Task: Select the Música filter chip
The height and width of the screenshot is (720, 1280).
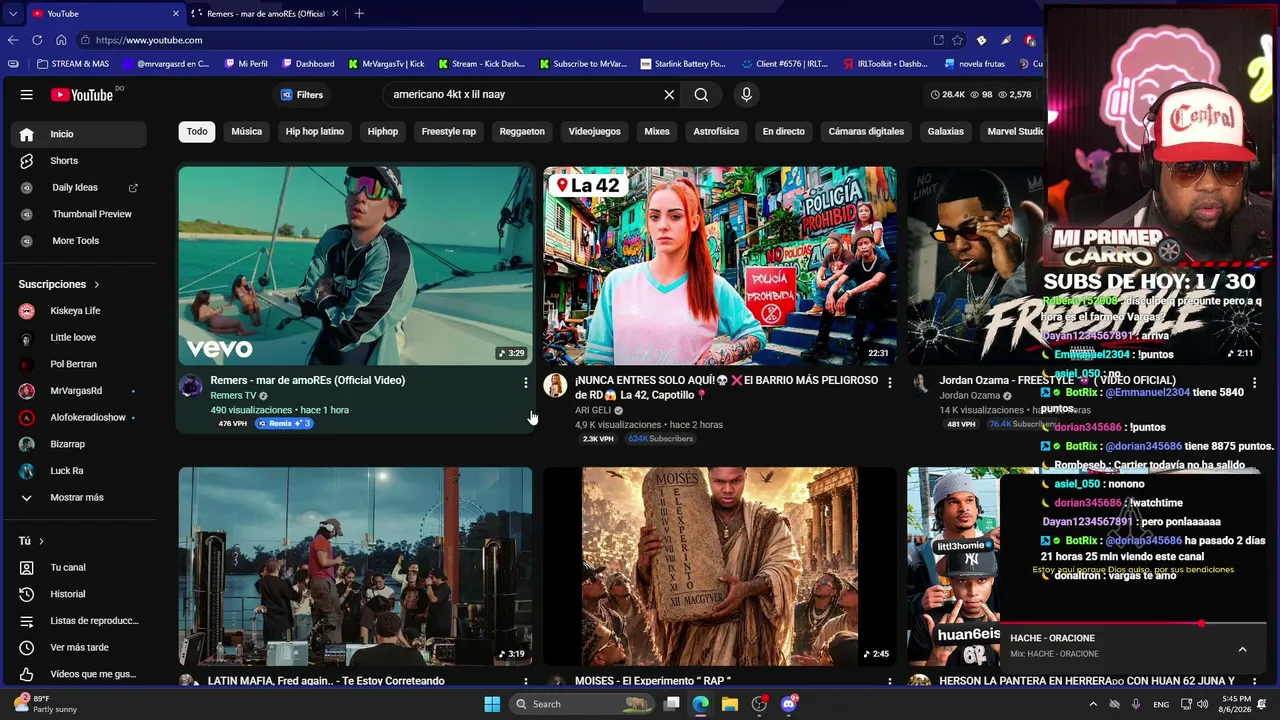Action: click(x=247, y=132)
